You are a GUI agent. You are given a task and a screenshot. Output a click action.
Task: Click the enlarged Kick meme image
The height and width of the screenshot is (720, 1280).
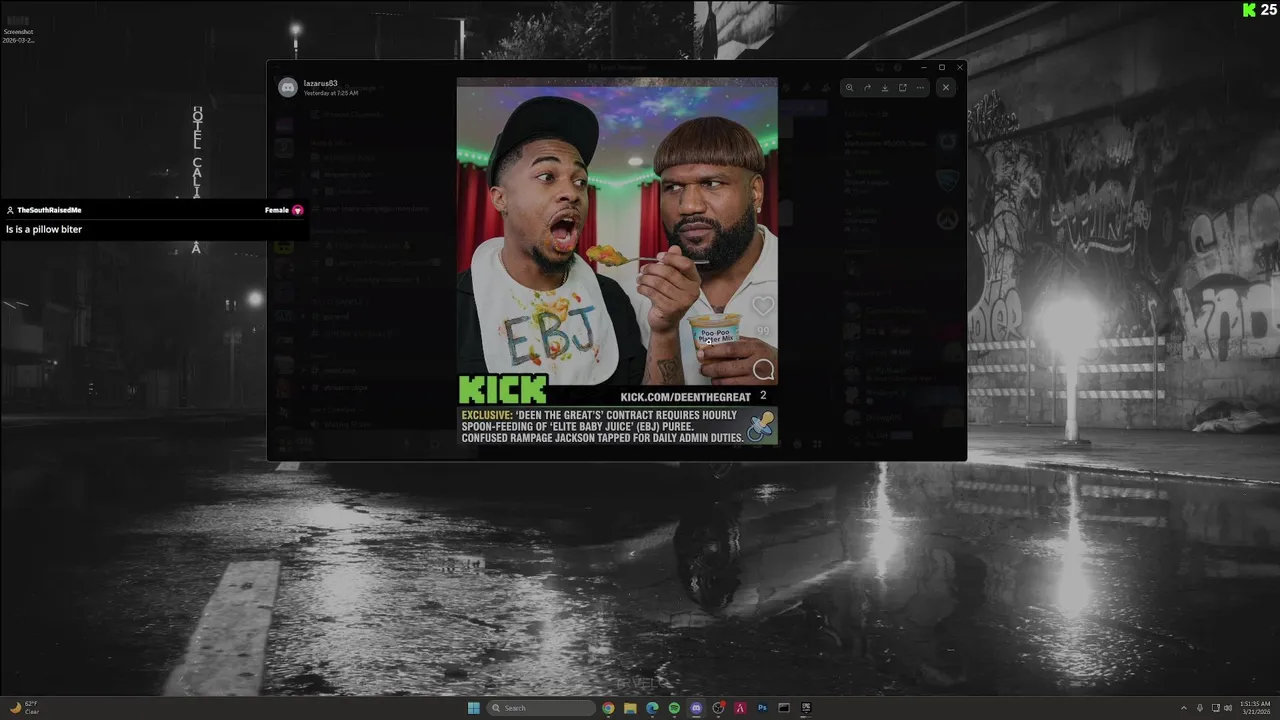pyautogui.click(x=617, y=261)
